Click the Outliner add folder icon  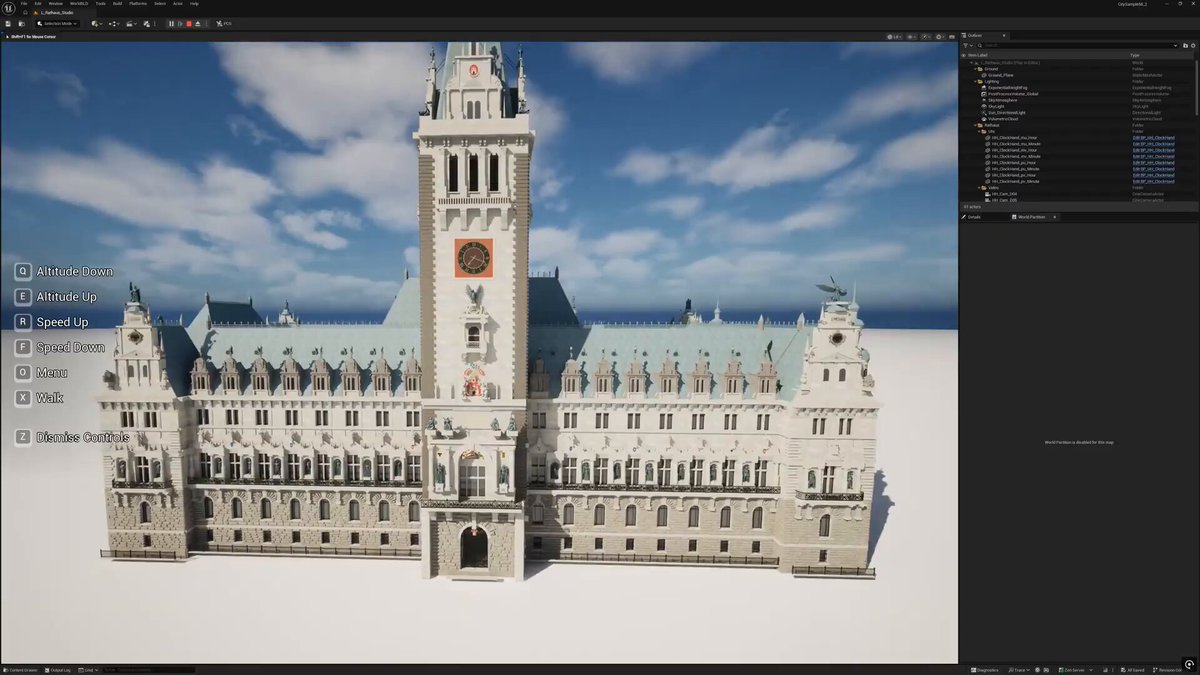pyautogui.click(x=1186, y=45)
